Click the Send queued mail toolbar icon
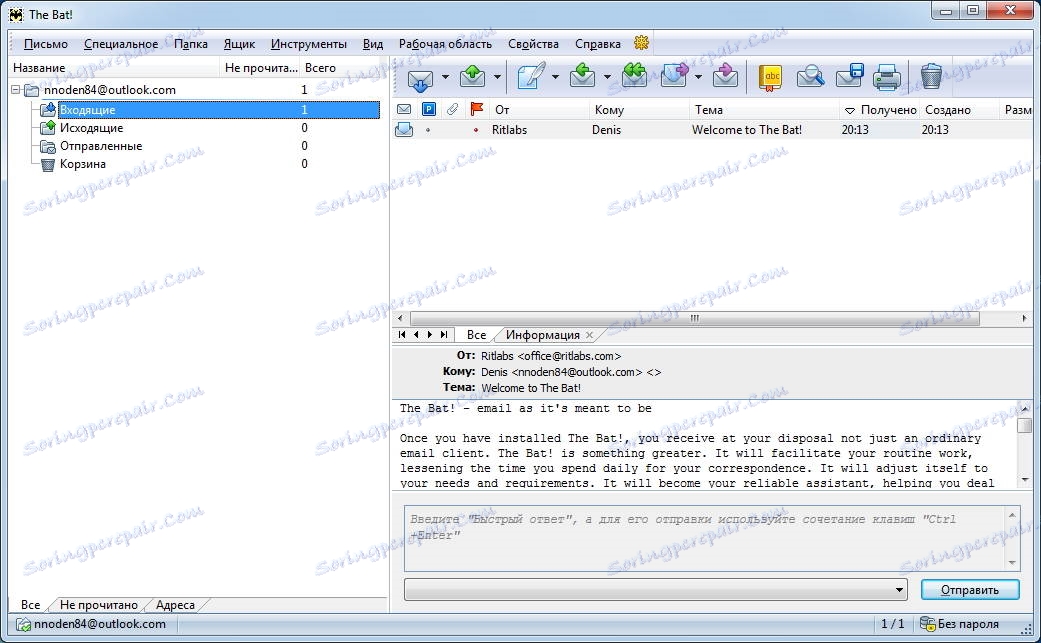 click(x=473, y=77)
